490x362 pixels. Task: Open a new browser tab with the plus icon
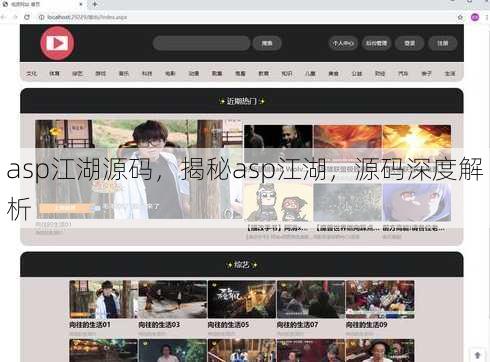95,4
